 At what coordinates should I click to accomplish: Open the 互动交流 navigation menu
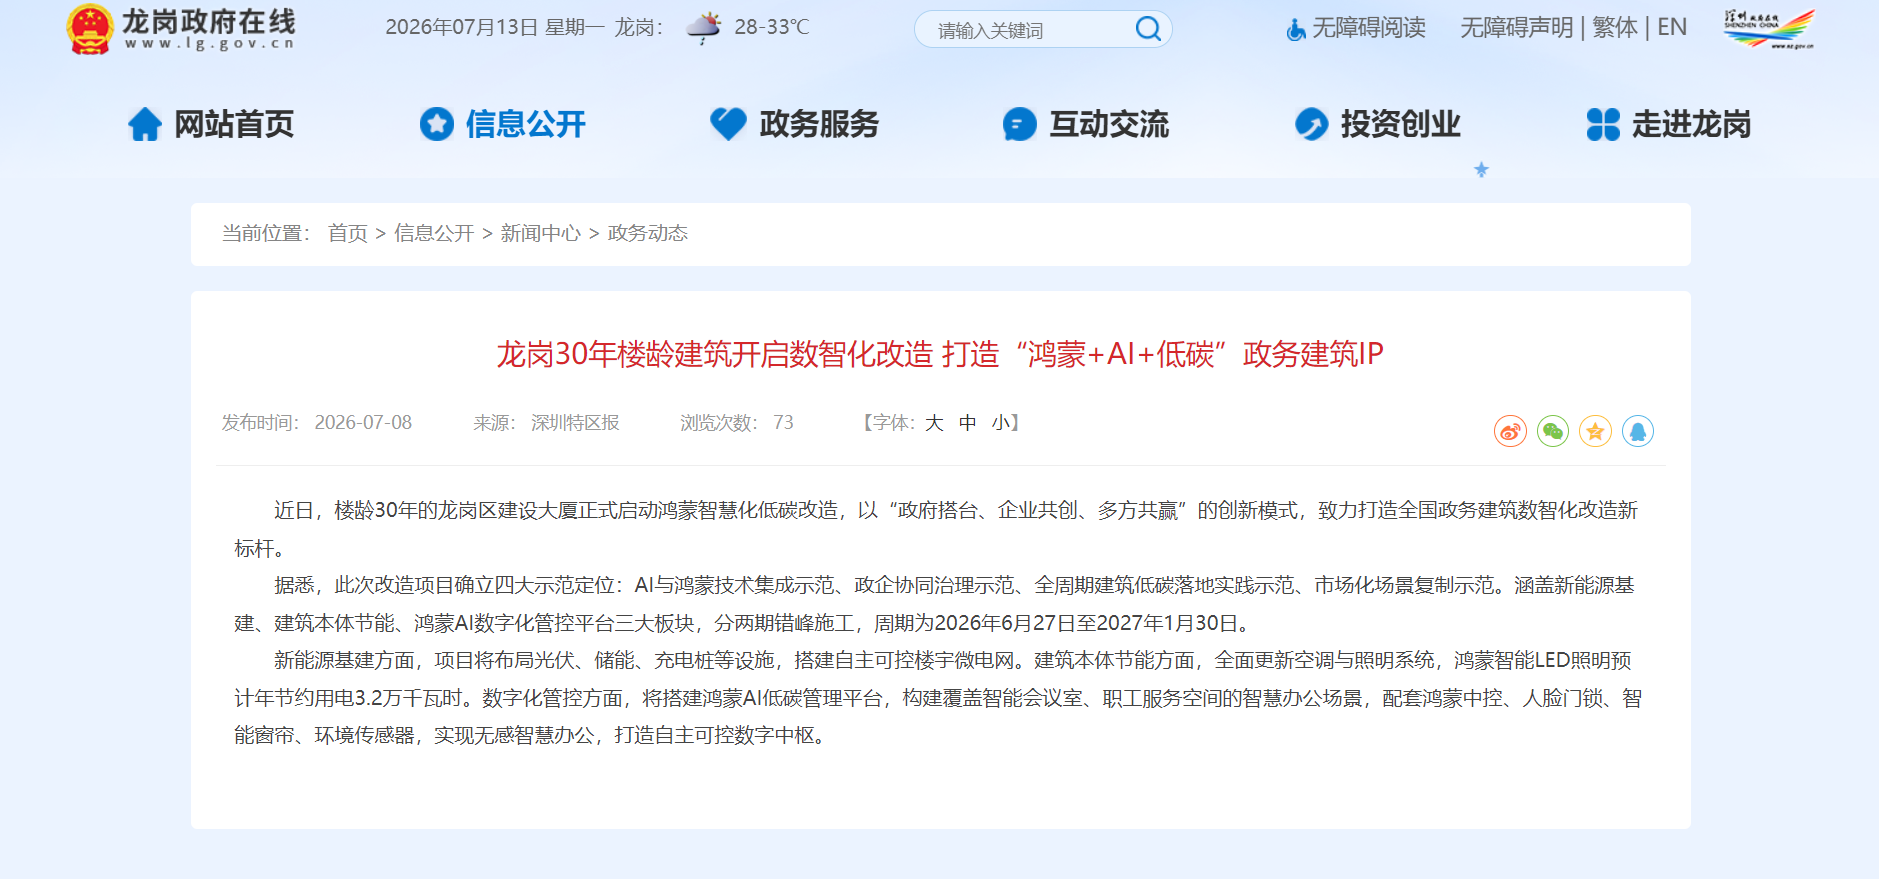[x=1085, y=124]
